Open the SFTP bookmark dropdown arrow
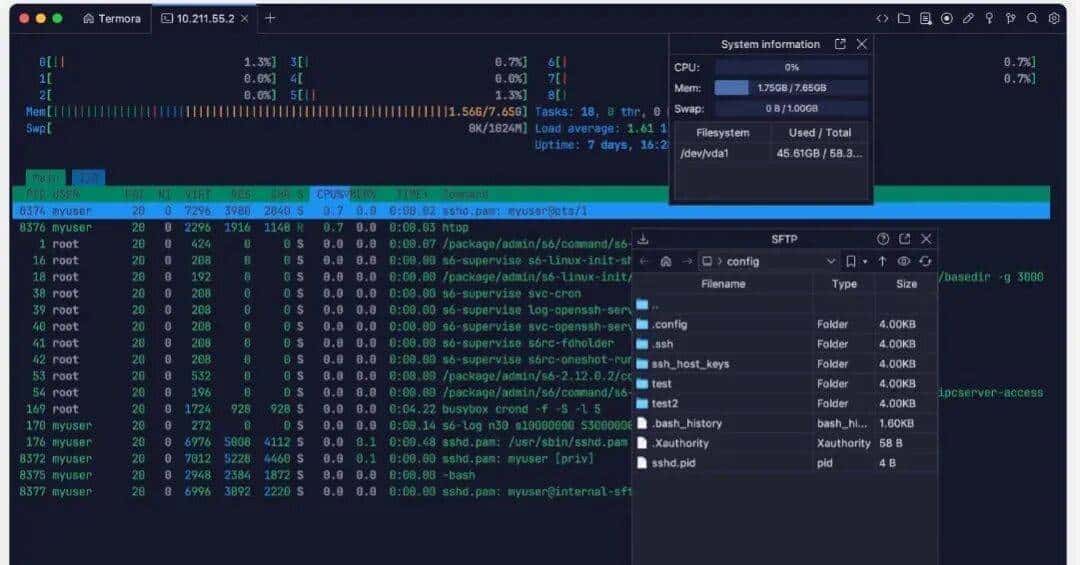The image size is (1080, 565). 865,261
